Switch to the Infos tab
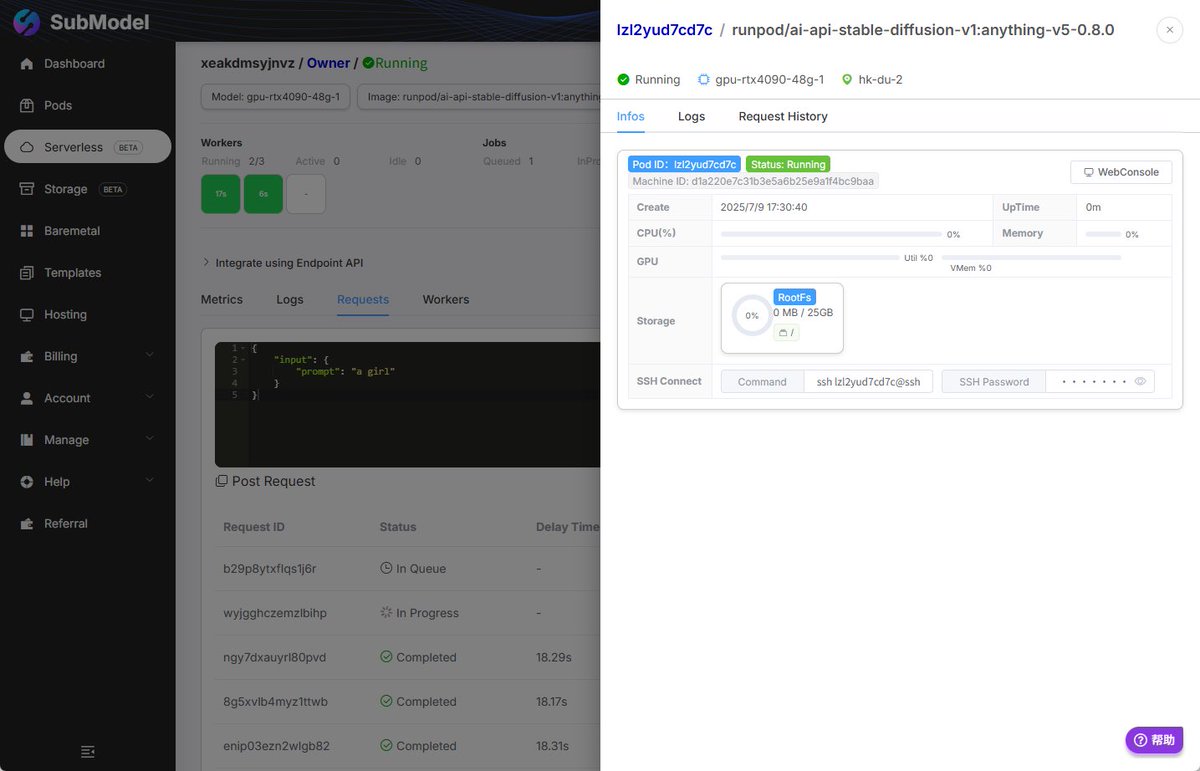The height and width of the screenshot is (771, 1200). (x=631, y=116)
